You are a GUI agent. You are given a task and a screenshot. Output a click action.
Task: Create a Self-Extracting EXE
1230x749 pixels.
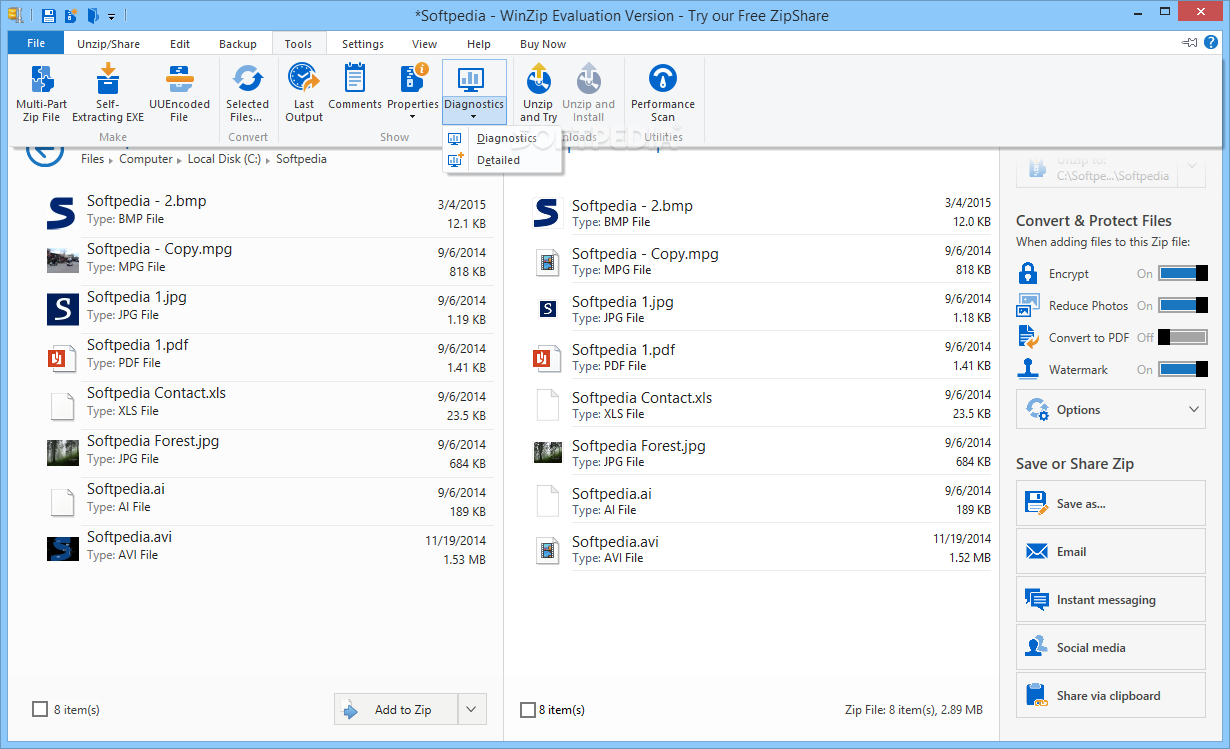click(x=108, y=93)
